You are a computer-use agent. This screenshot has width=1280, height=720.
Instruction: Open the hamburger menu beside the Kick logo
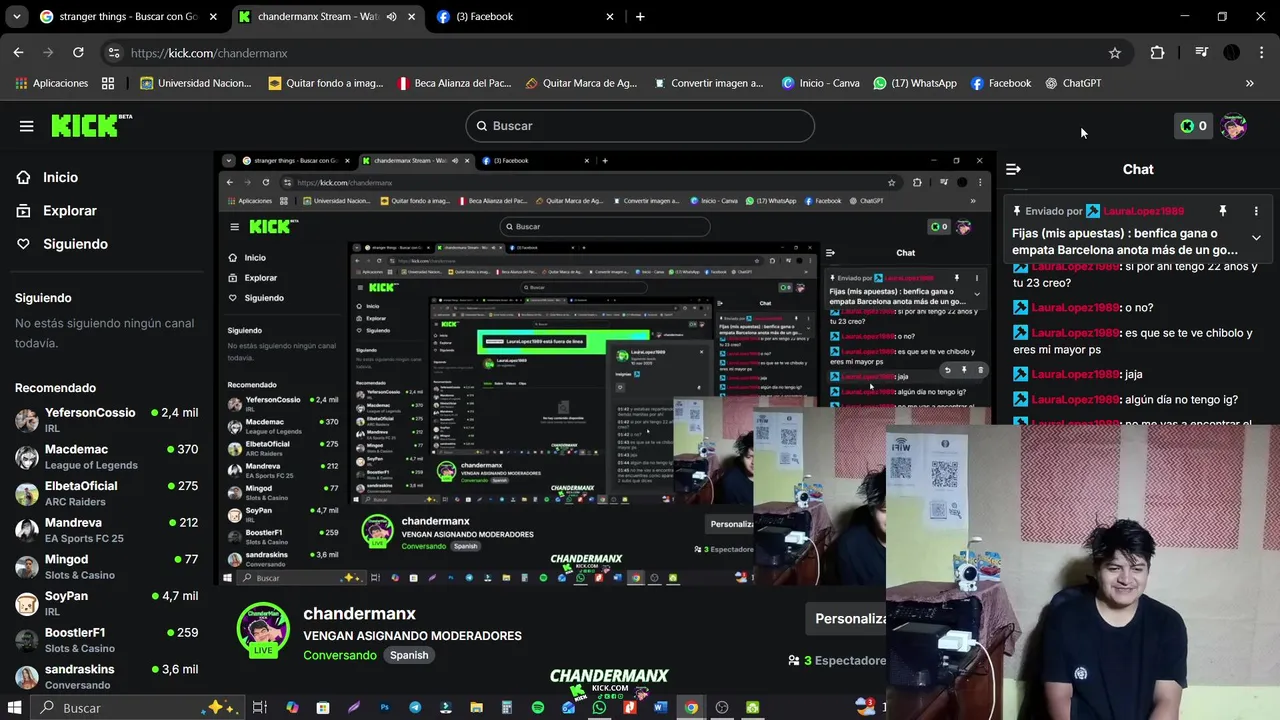tap(26, 126)
